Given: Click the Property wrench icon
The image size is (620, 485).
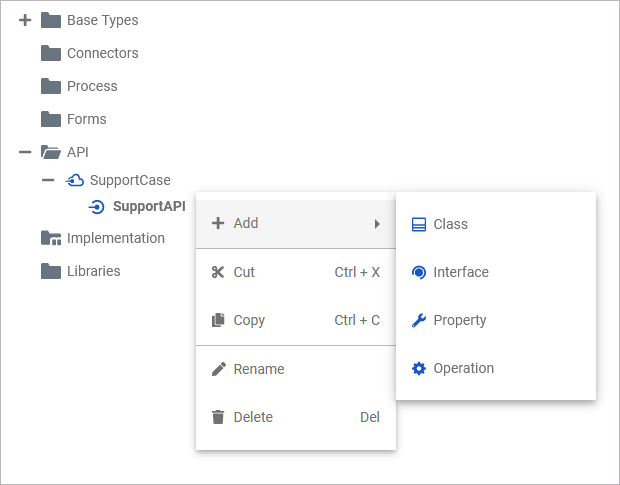Looking at the screenshot, I should pos(419,321).
